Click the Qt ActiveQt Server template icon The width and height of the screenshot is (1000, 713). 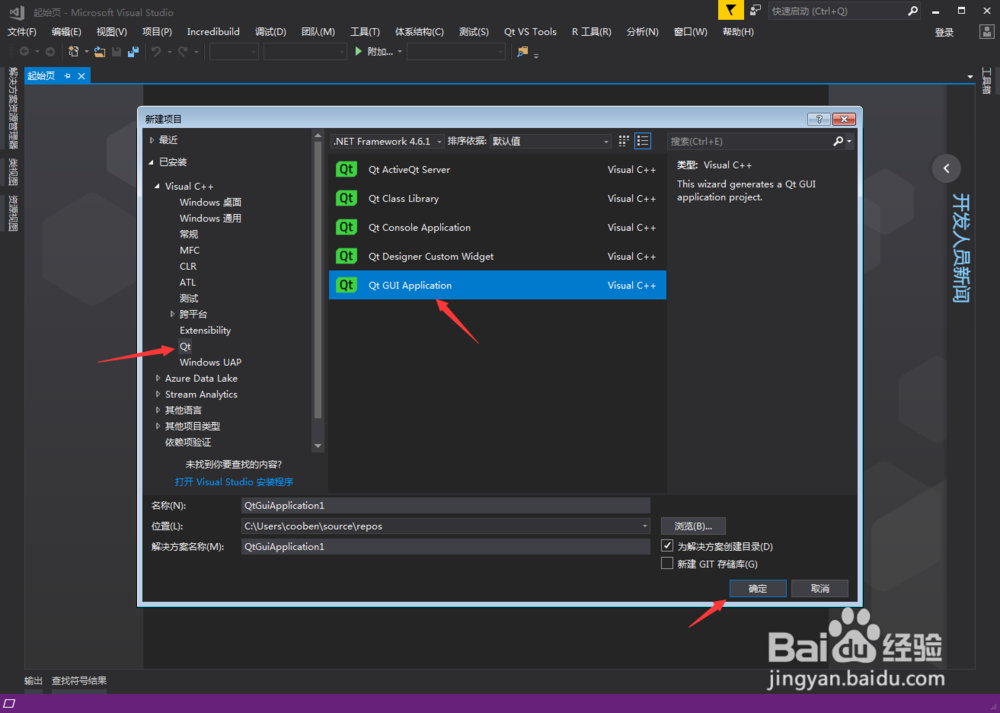pos(346,169)
